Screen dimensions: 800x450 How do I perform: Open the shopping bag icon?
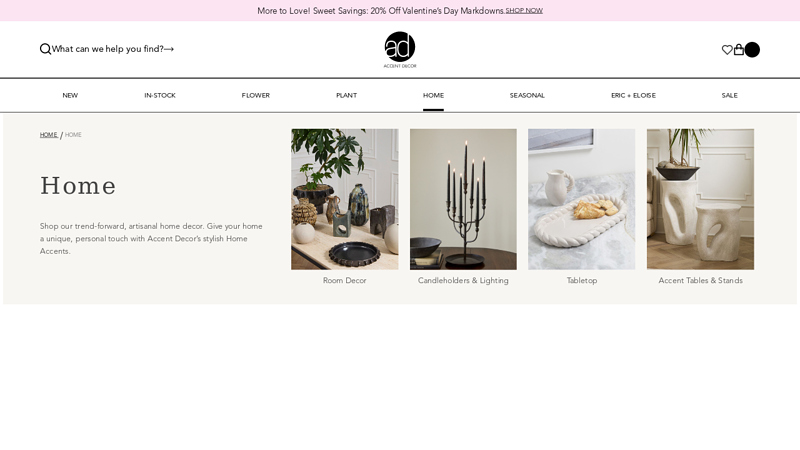tap(739, 49)
